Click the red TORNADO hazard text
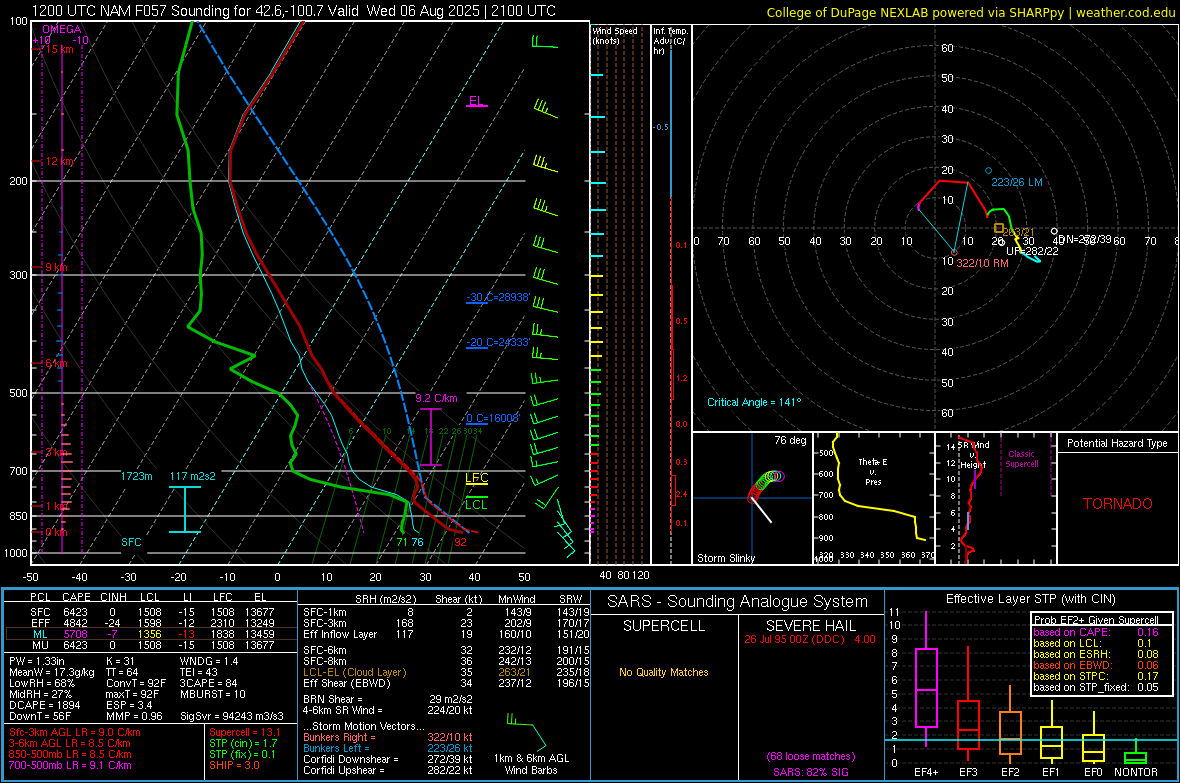Image resolution: width=1180 pixels, height=783 pixels. click(1118, 504)
